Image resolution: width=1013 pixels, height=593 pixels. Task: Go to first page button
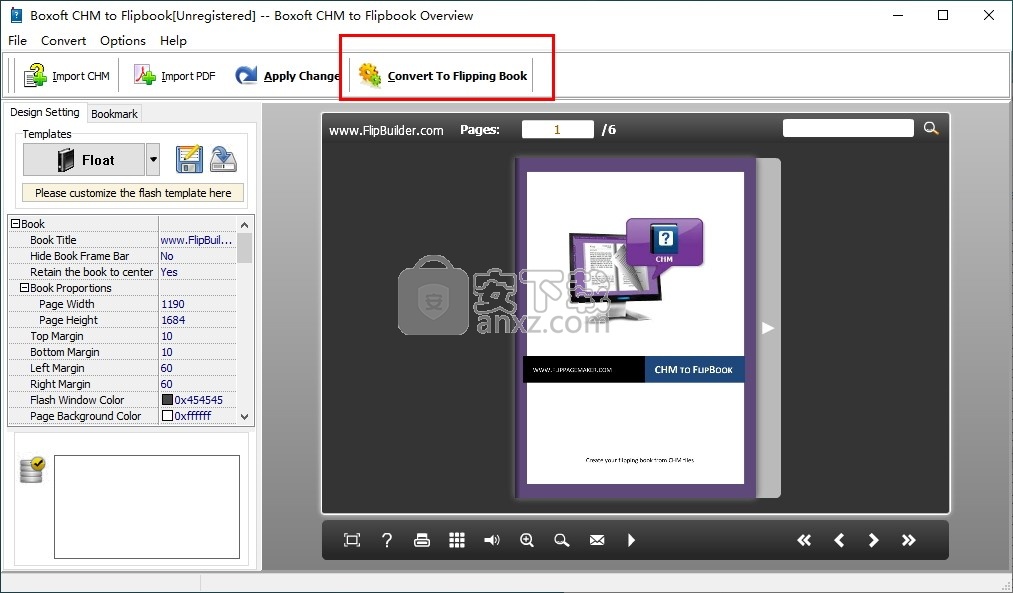pyautogui.click(x=804, y=540)
